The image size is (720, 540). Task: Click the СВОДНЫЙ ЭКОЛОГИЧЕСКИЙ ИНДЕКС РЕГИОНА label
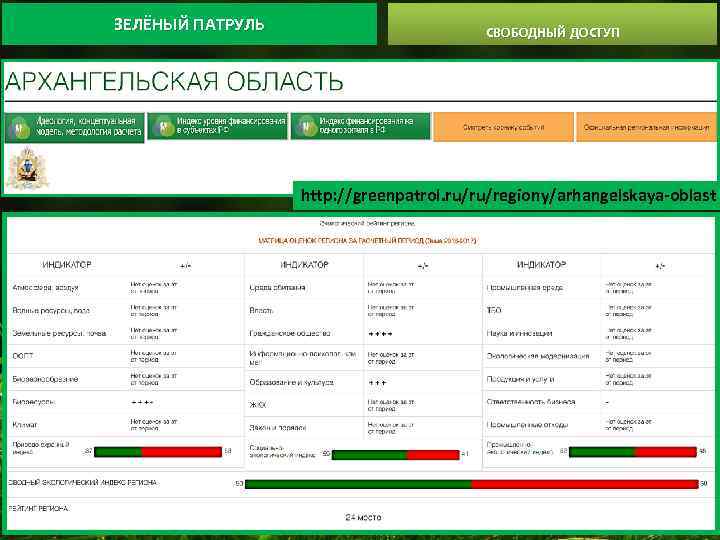pyautogui.click(x=83, y=483)
